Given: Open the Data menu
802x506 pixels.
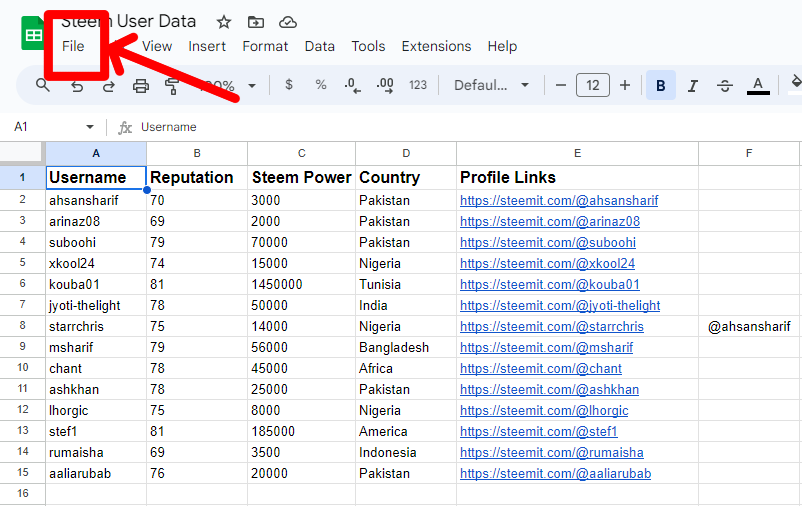Looking at the screenshot, I should pyautogui.click(x=320, y=46).
